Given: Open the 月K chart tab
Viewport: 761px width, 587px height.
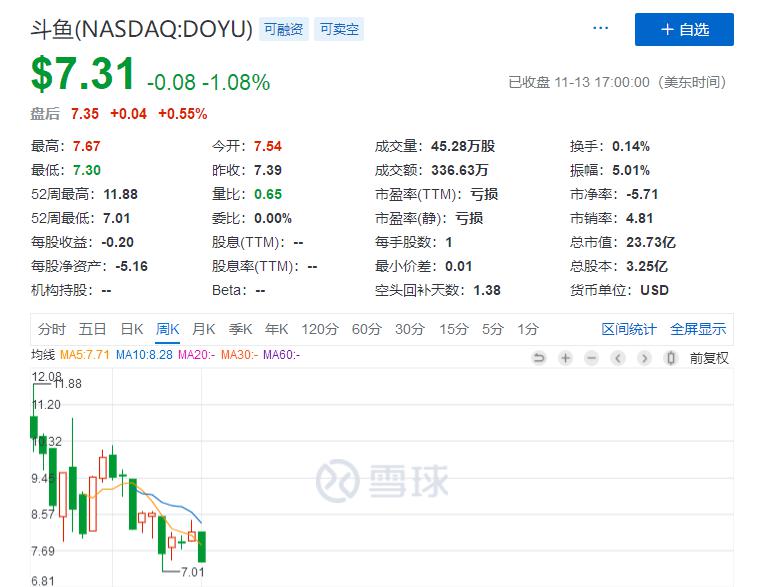Looking at the screenshot, I should [203, 329].
